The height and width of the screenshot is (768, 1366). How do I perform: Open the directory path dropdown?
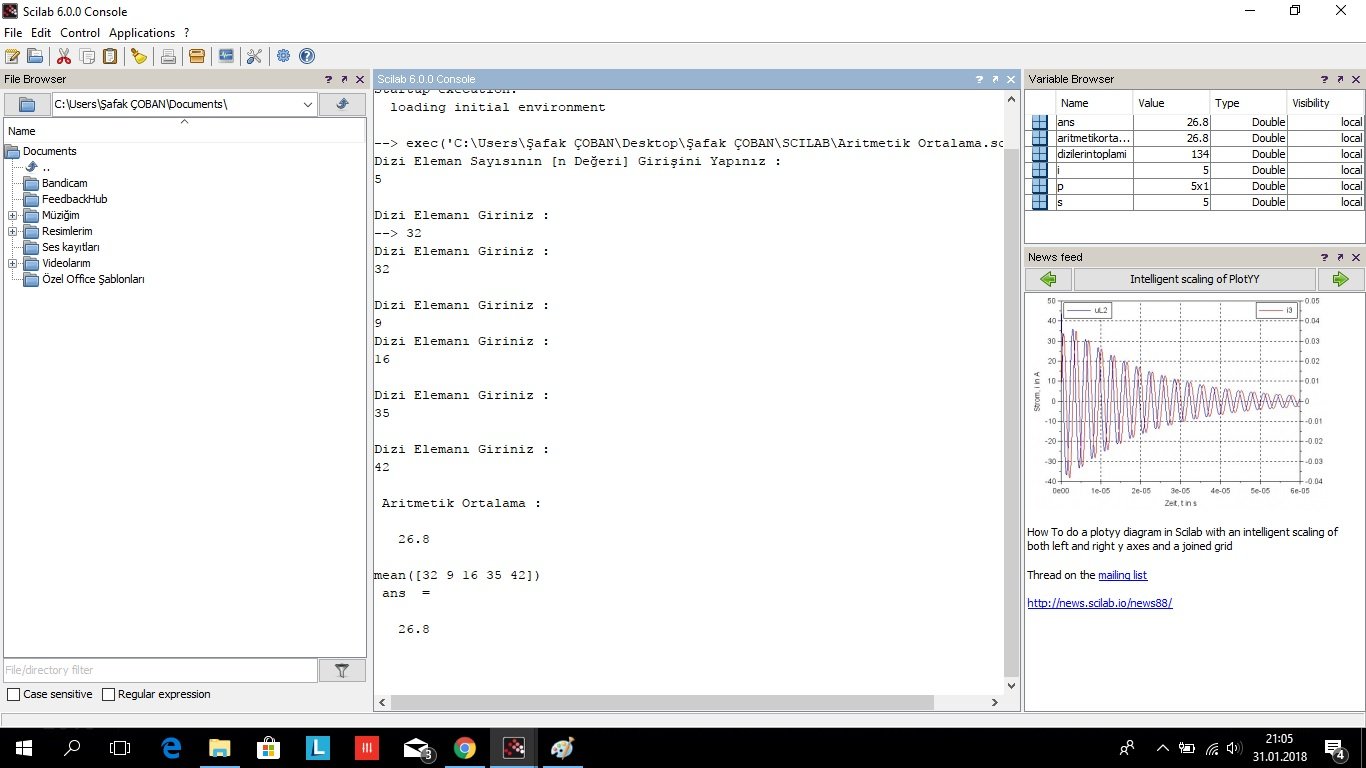click(x=308, y=104)
